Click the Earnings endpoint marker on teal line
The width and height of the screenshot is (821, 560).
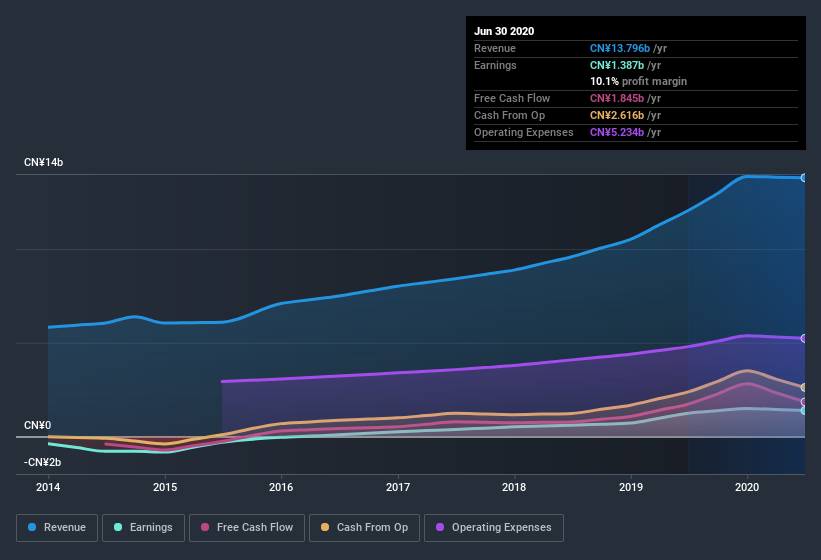(x=803, y=411)
